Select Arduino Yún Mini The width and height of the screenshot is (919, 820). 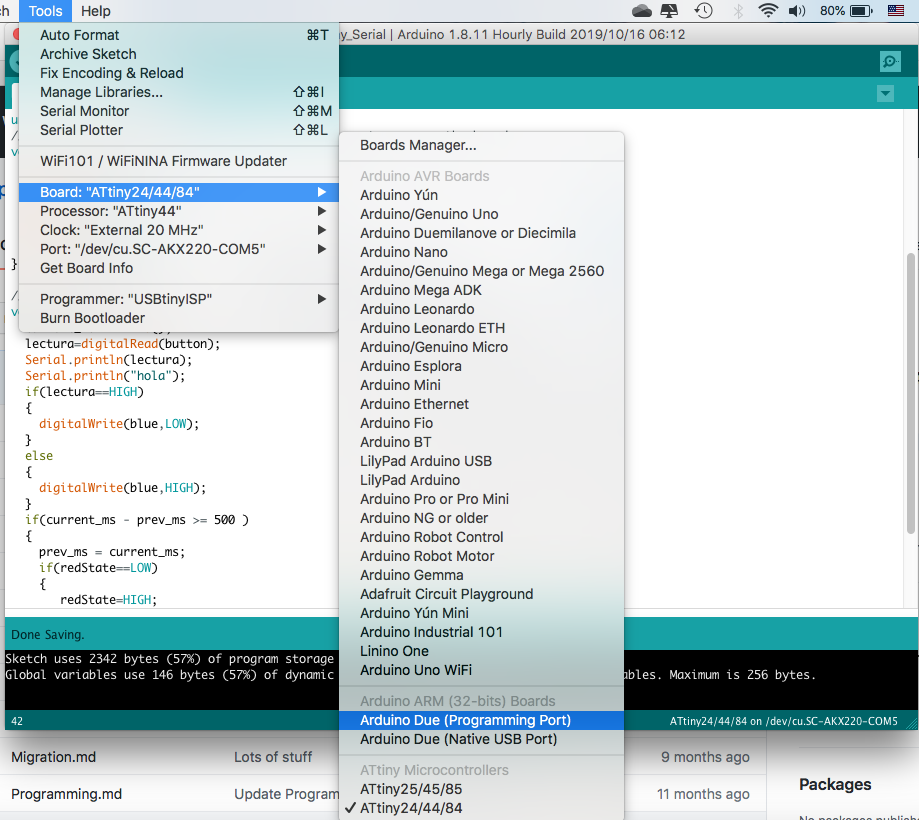pyautogui.click(x=481, y=613)
